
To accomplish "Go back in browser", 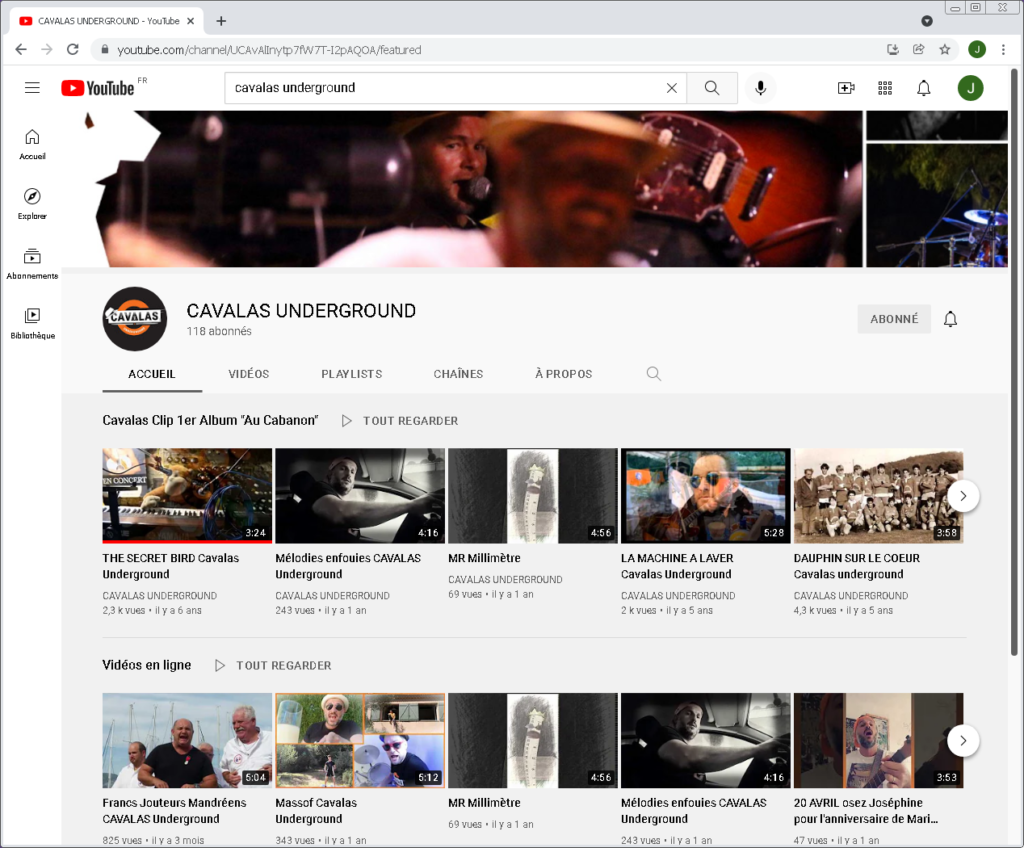I will pyautogui.click(x=21, y=50).
